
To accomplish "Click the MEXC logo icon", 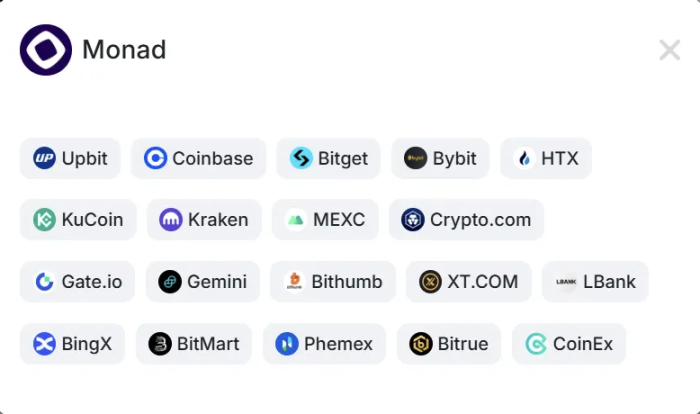I will 296,220.
